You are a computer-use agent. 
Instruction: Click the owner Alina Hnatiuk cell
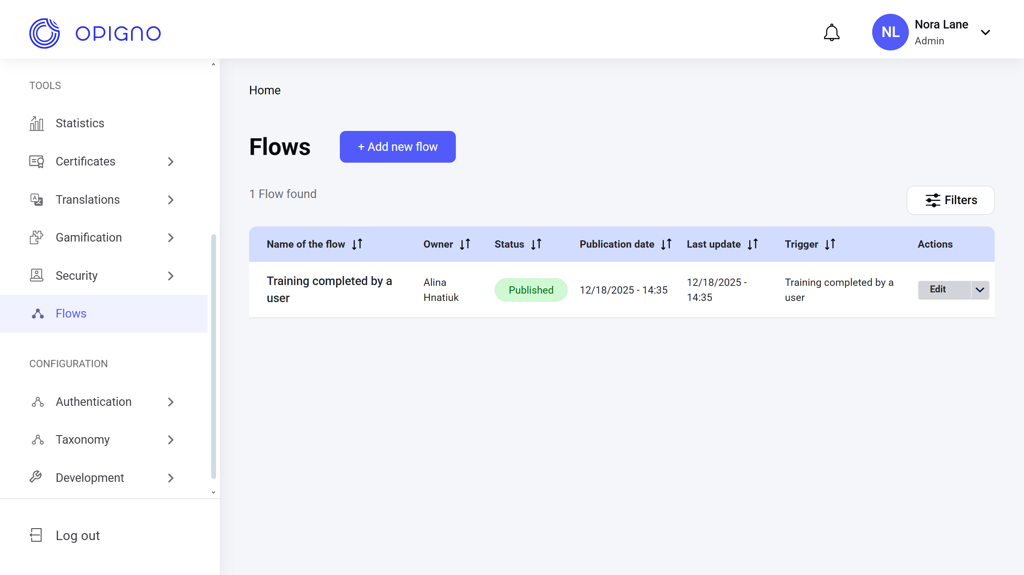point(441,289)
